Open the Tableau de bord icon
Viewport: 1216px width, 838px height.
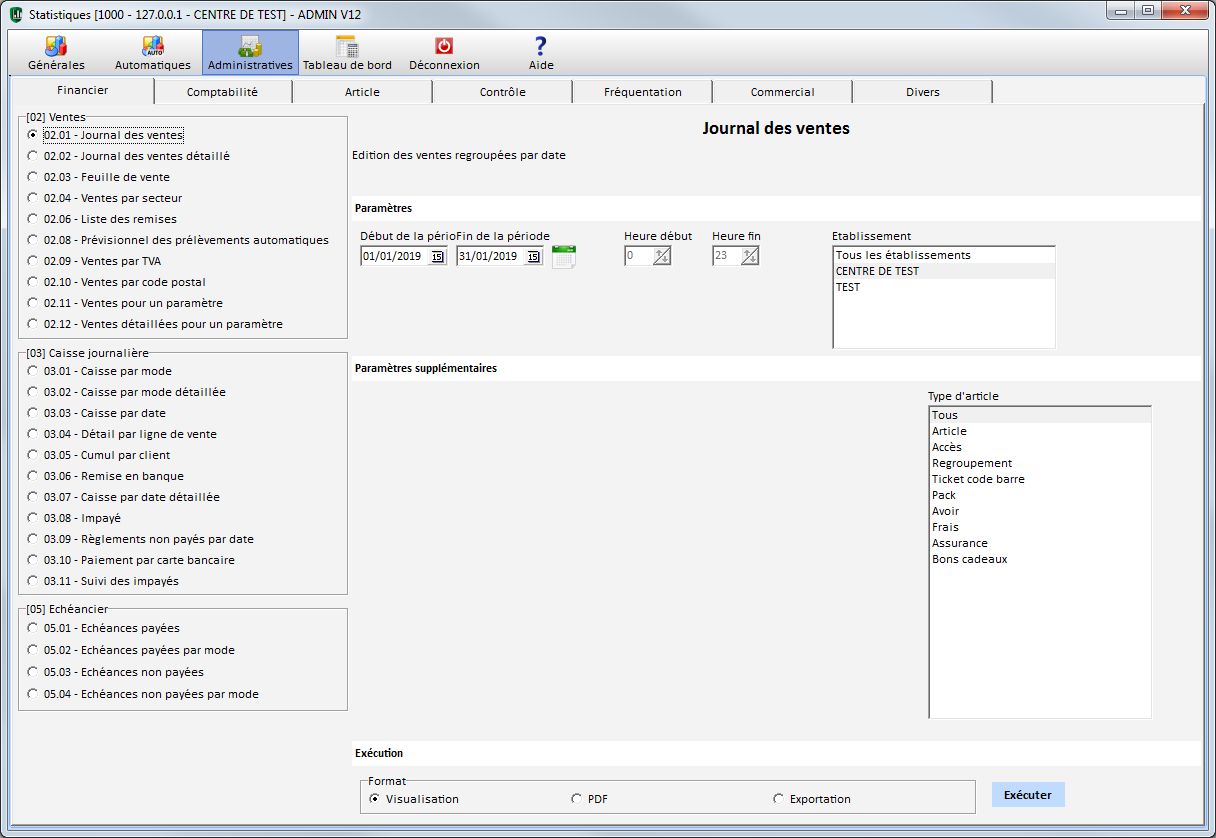coord(347,47)
